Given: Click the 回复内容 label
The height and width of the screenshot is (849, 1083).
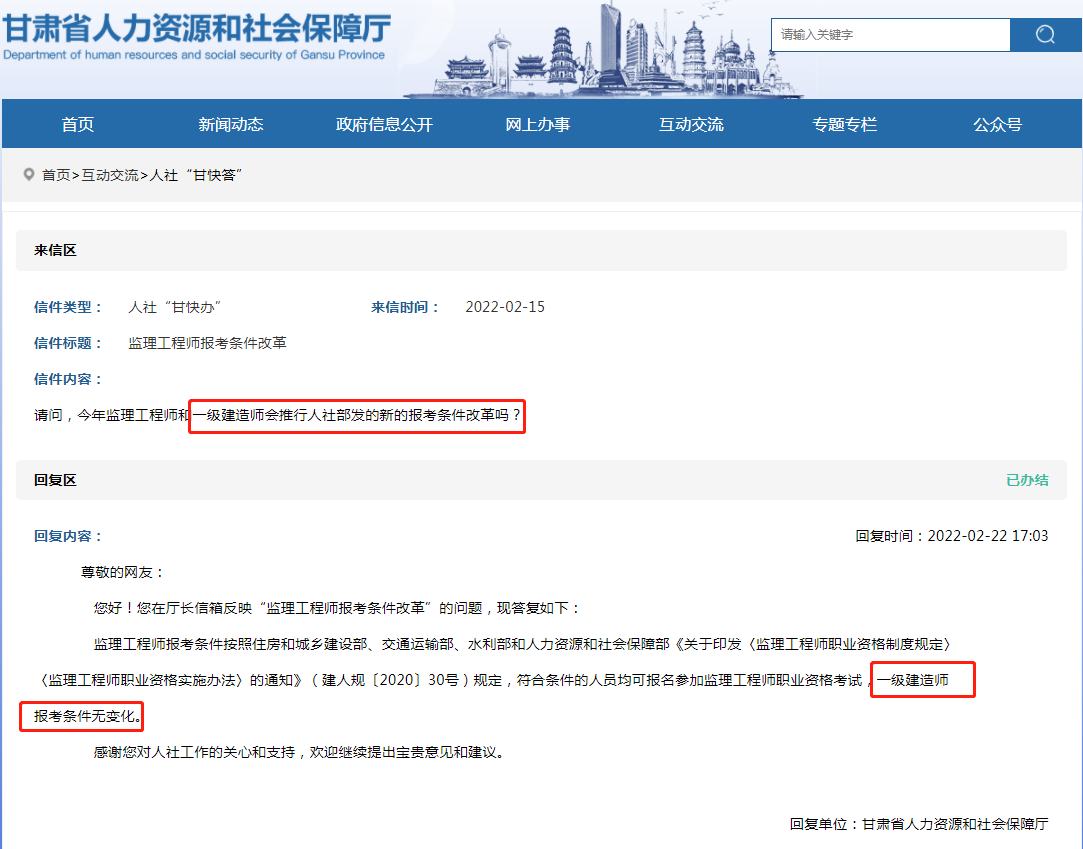Looking at the screenshot, I should 68,536.
